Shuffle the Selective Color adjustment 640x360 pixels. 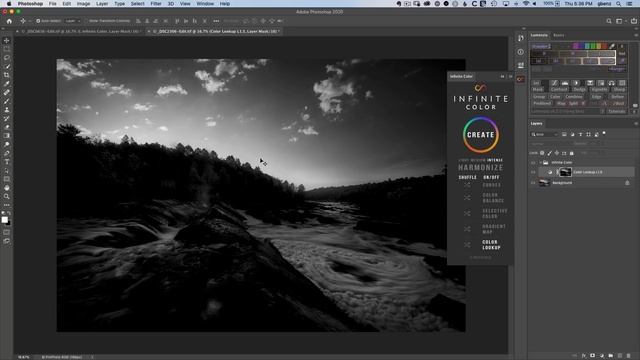[467, 213]
